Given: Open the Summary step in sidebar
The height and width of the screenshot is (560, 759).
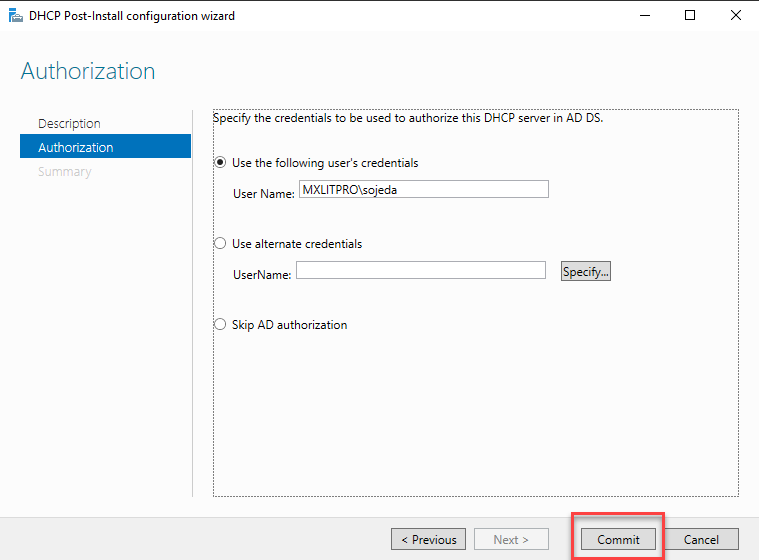Looking at the screenshot, I should 64,171.
